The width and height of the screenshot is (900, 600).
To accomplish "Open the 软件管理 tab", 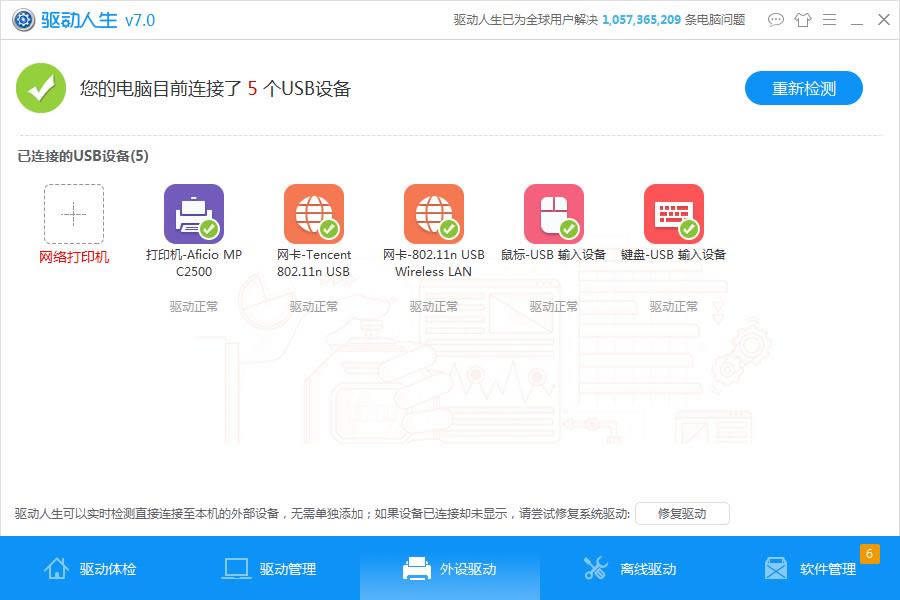I will [x=810, y=569].
